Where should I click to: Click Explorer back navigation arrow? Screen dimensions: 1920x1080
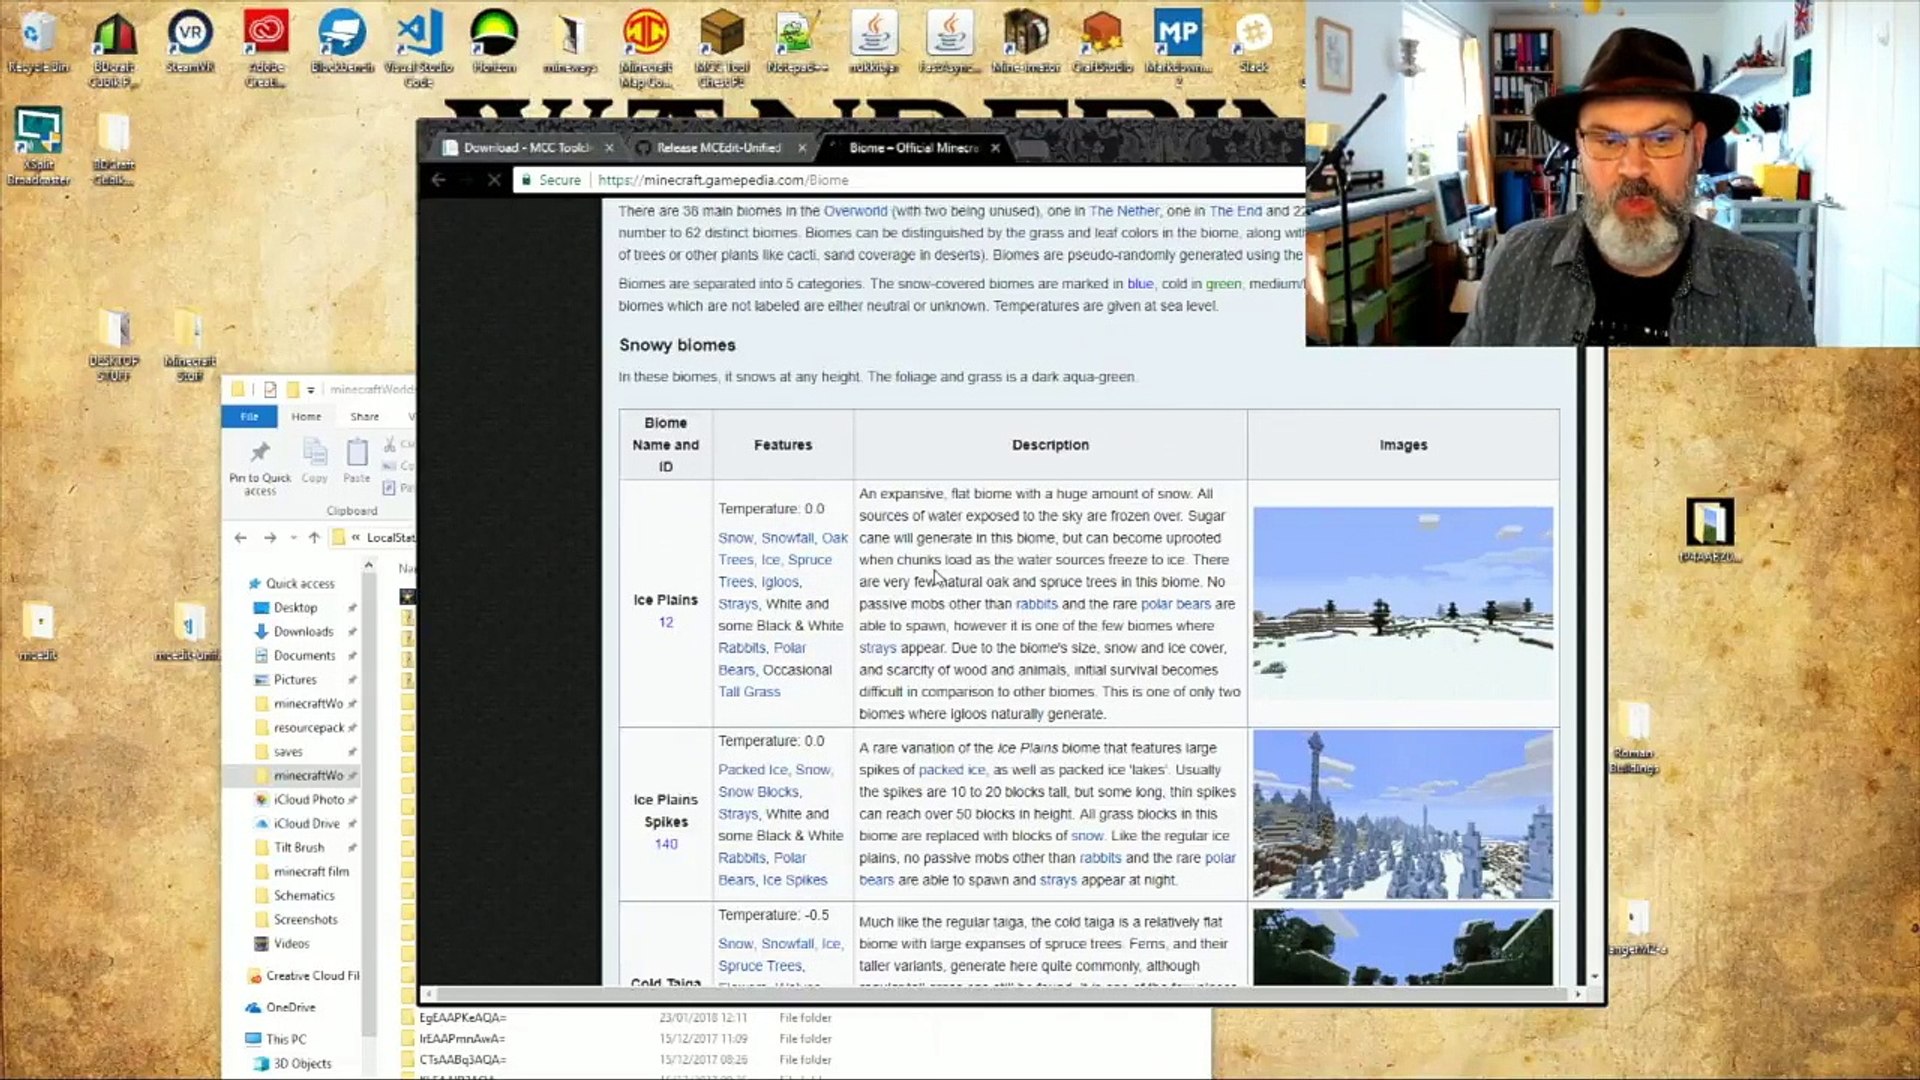tap(241, 538)
